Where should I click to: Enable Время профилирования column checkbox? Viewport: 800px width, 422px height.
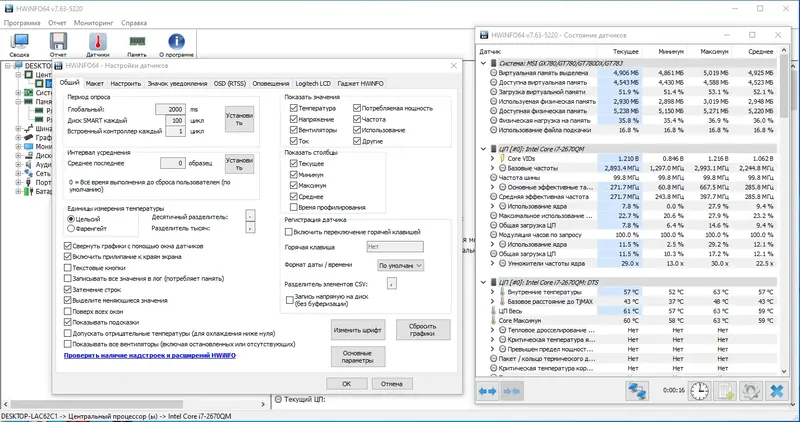[293, 207]
